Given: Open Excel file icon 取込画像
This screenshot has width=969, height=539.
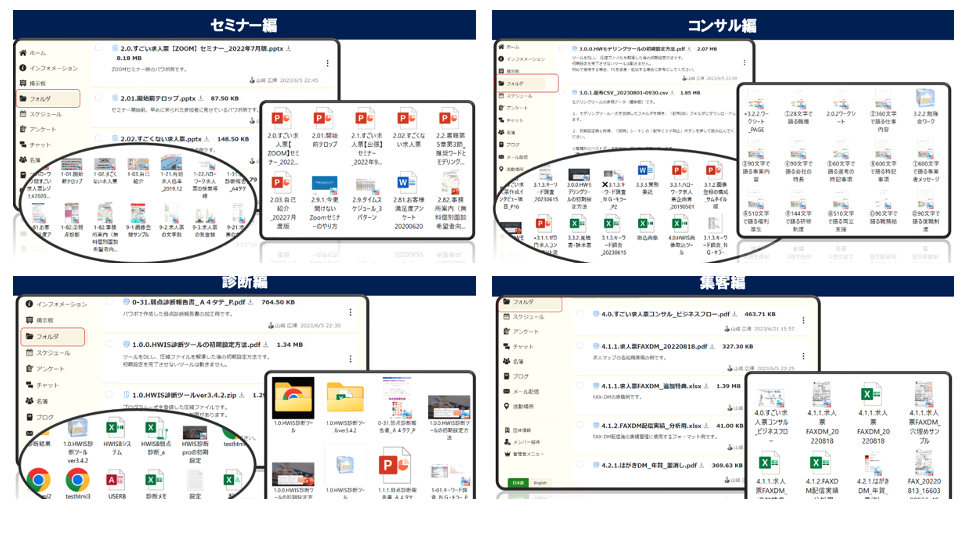Looking at the screenshot, I should (x=646, y=224).
